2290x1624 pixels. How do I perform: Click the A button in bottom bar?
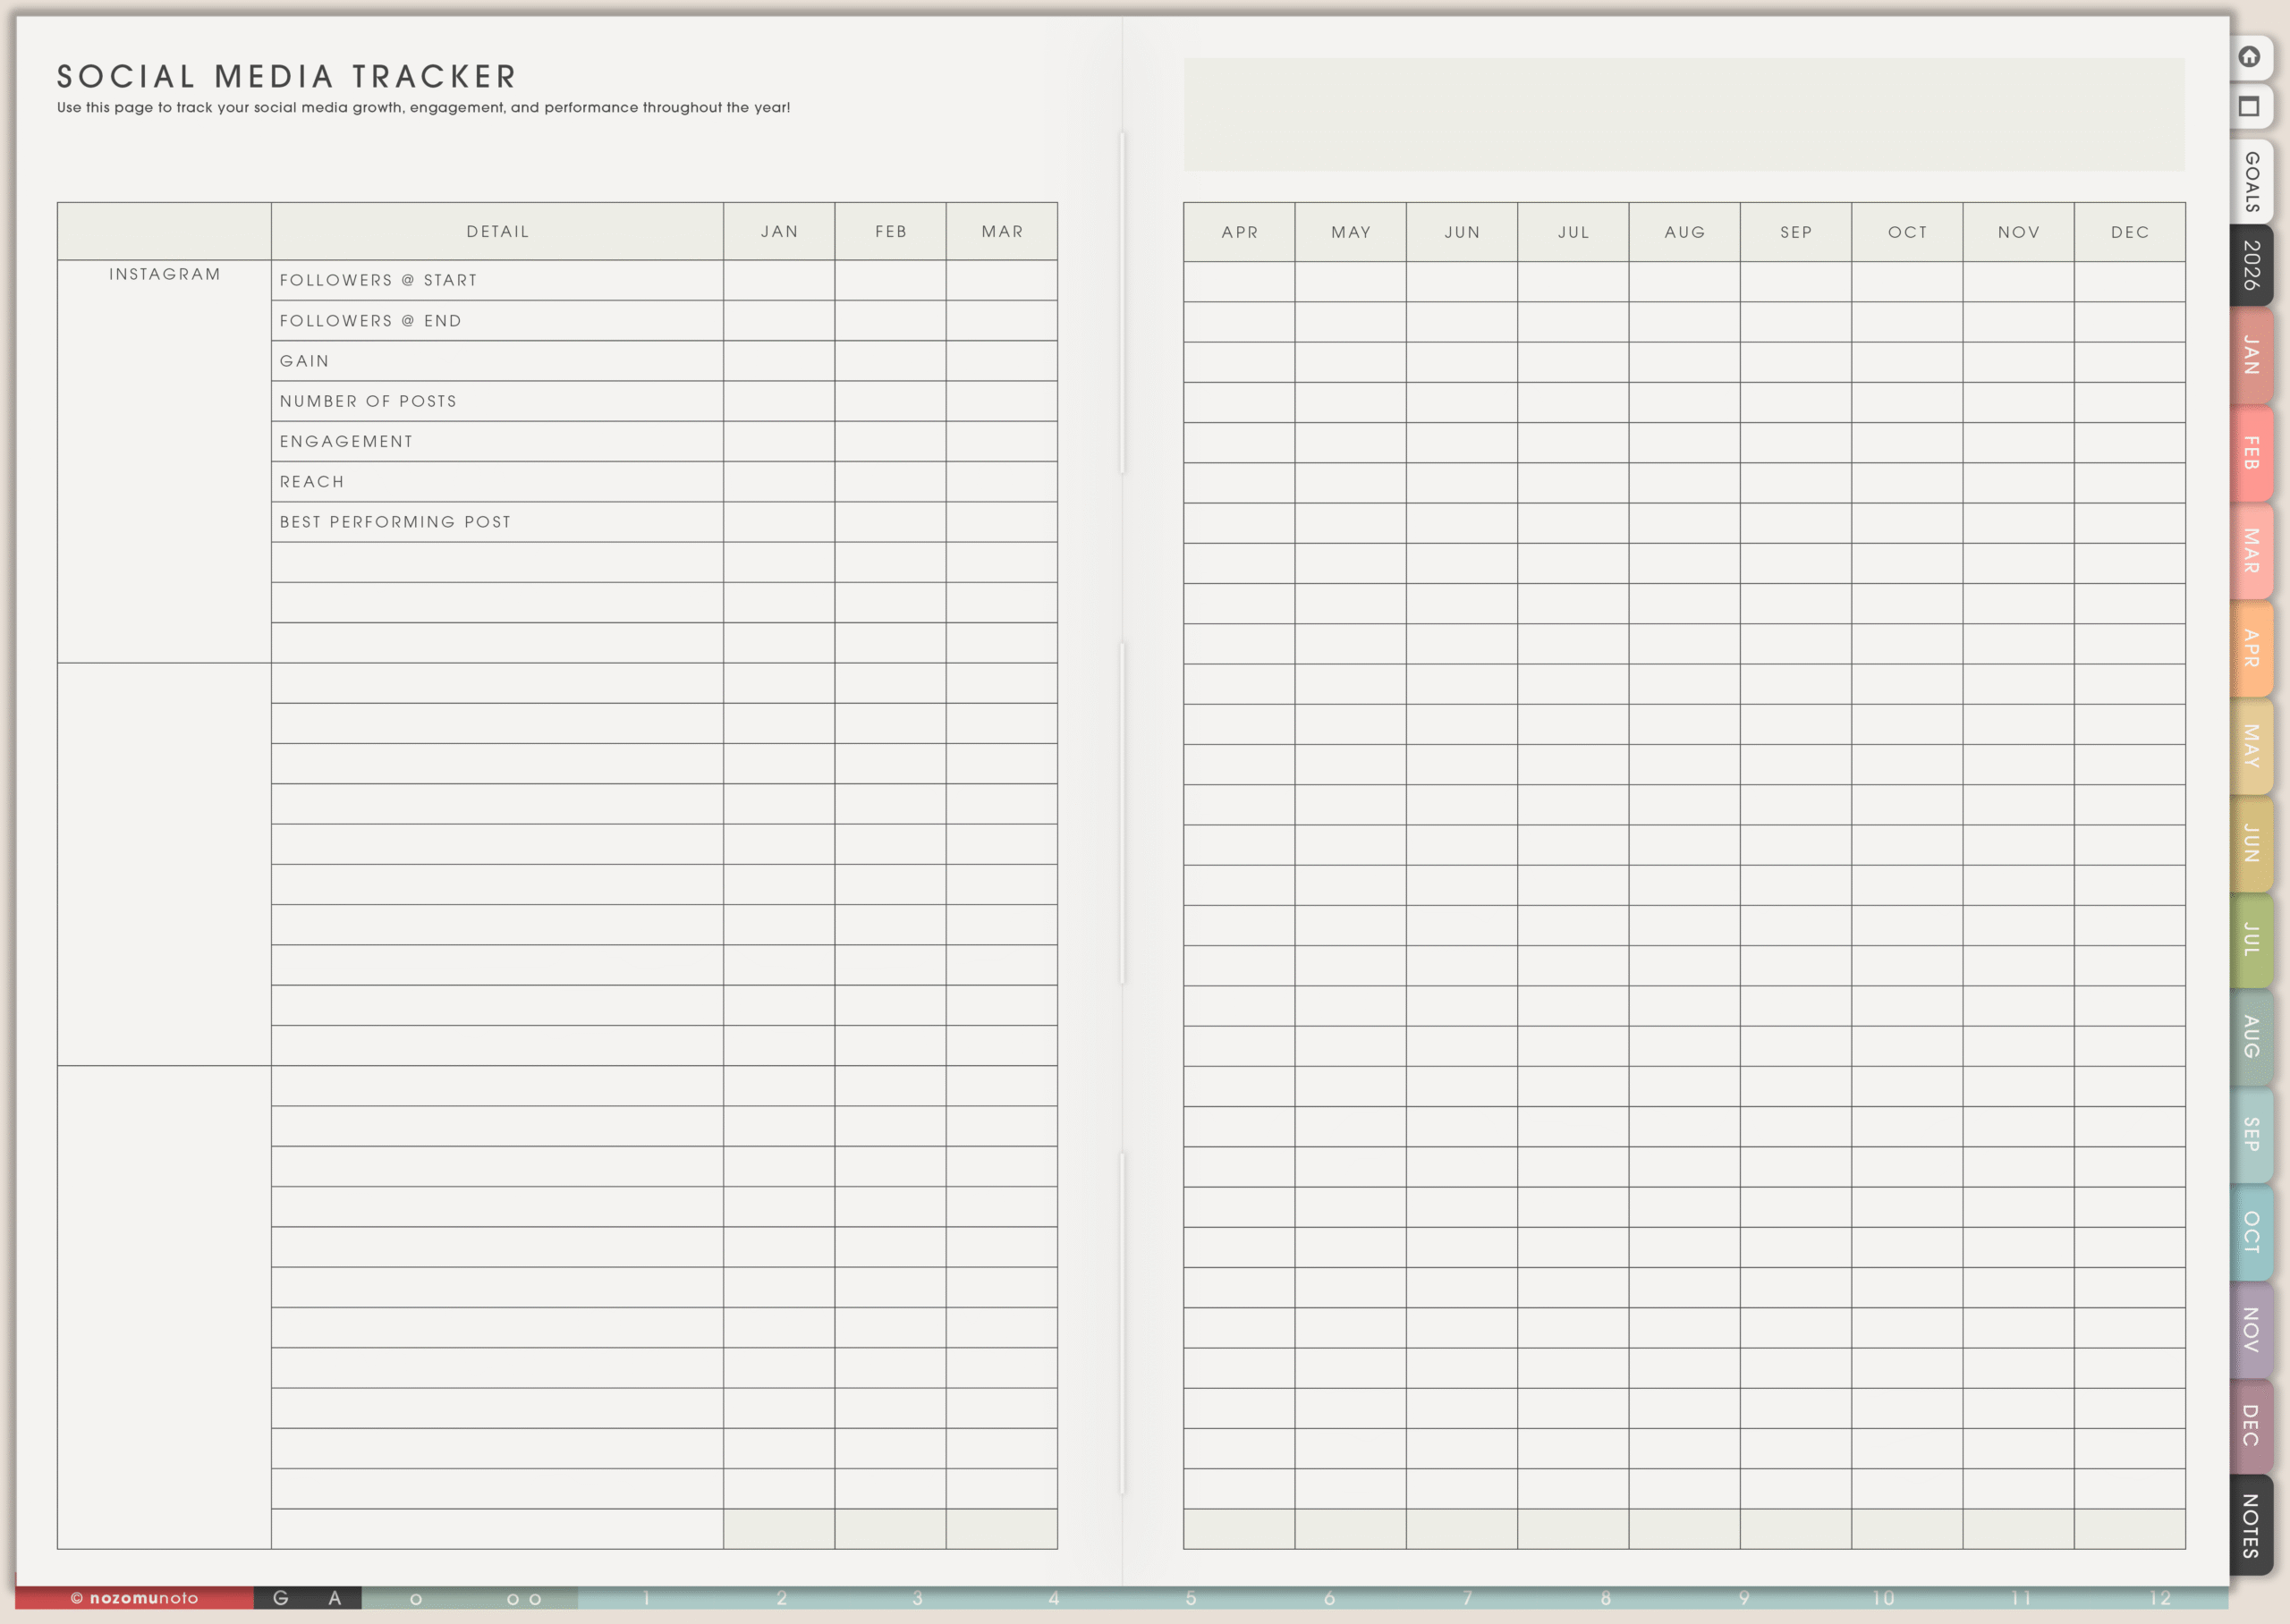(335, 1598)
